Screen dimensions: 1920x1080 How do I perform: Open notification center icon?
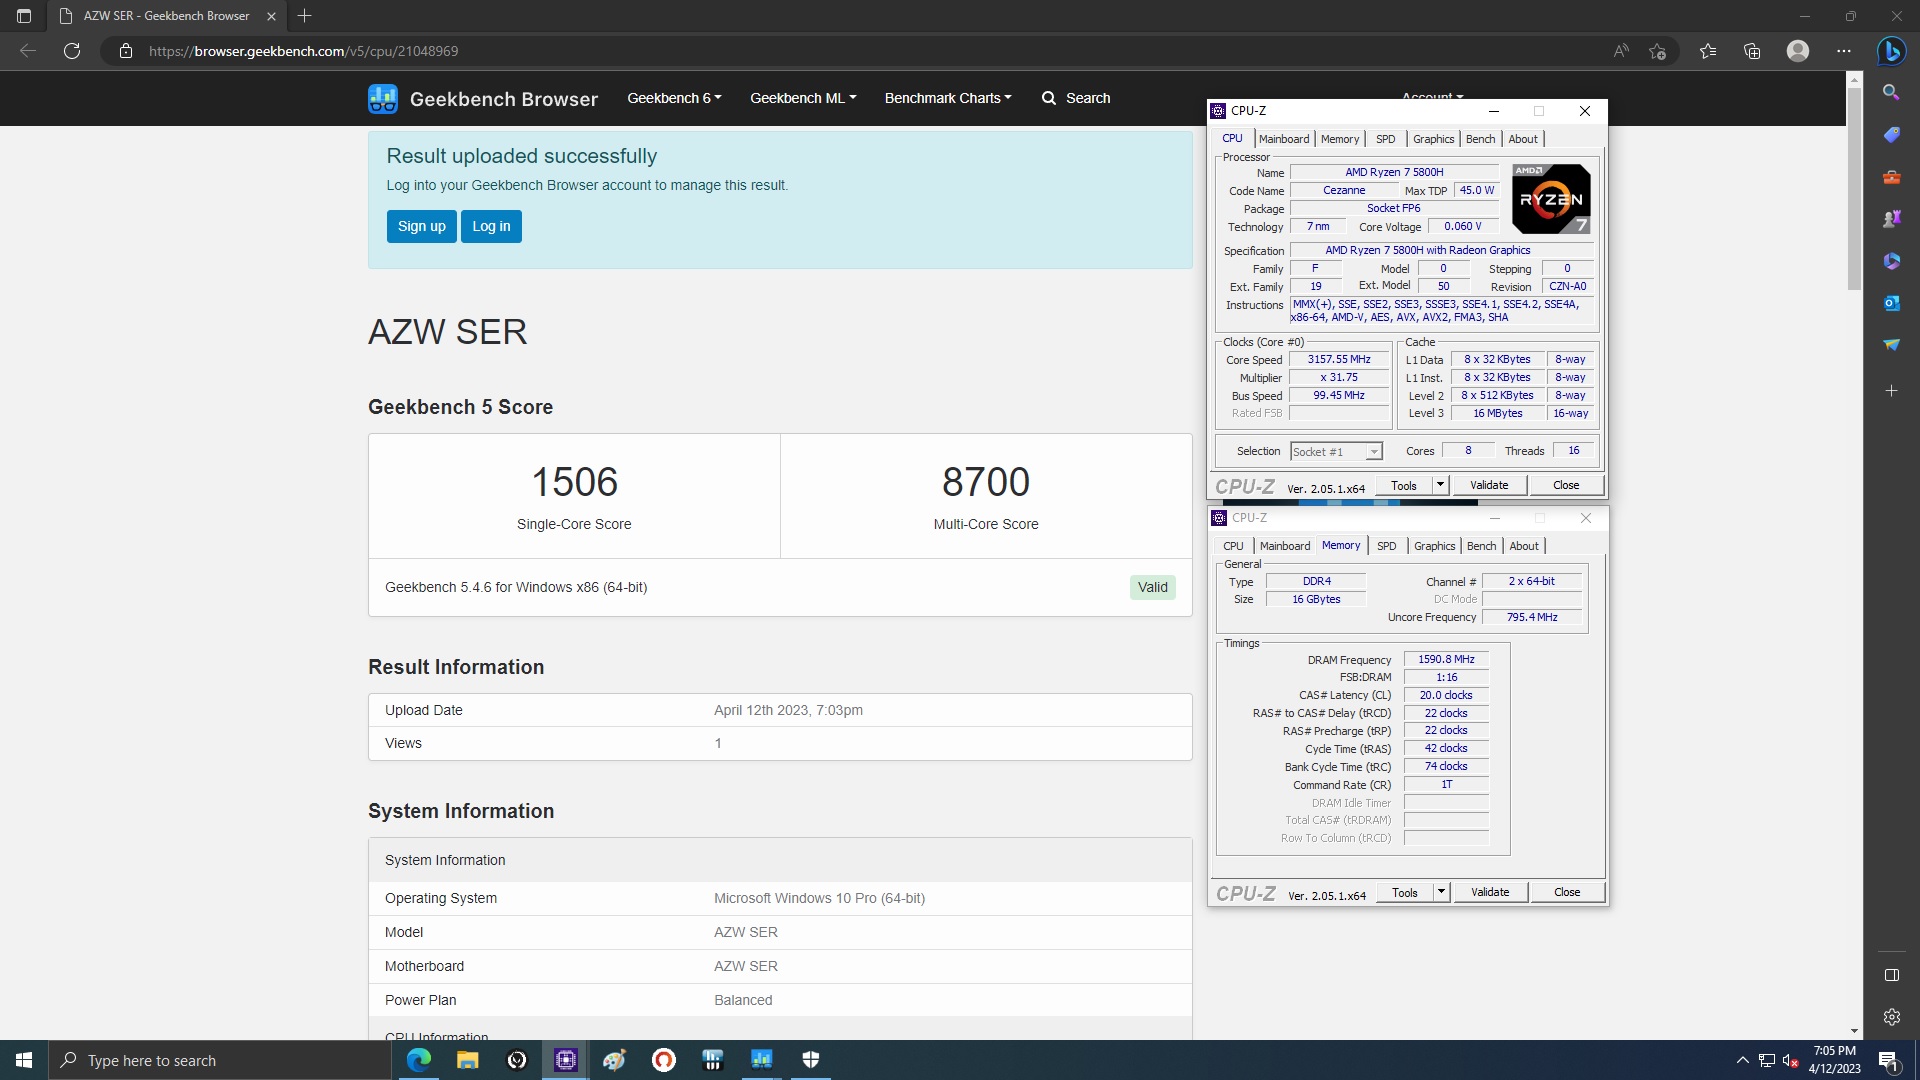click(1888, 1060)
